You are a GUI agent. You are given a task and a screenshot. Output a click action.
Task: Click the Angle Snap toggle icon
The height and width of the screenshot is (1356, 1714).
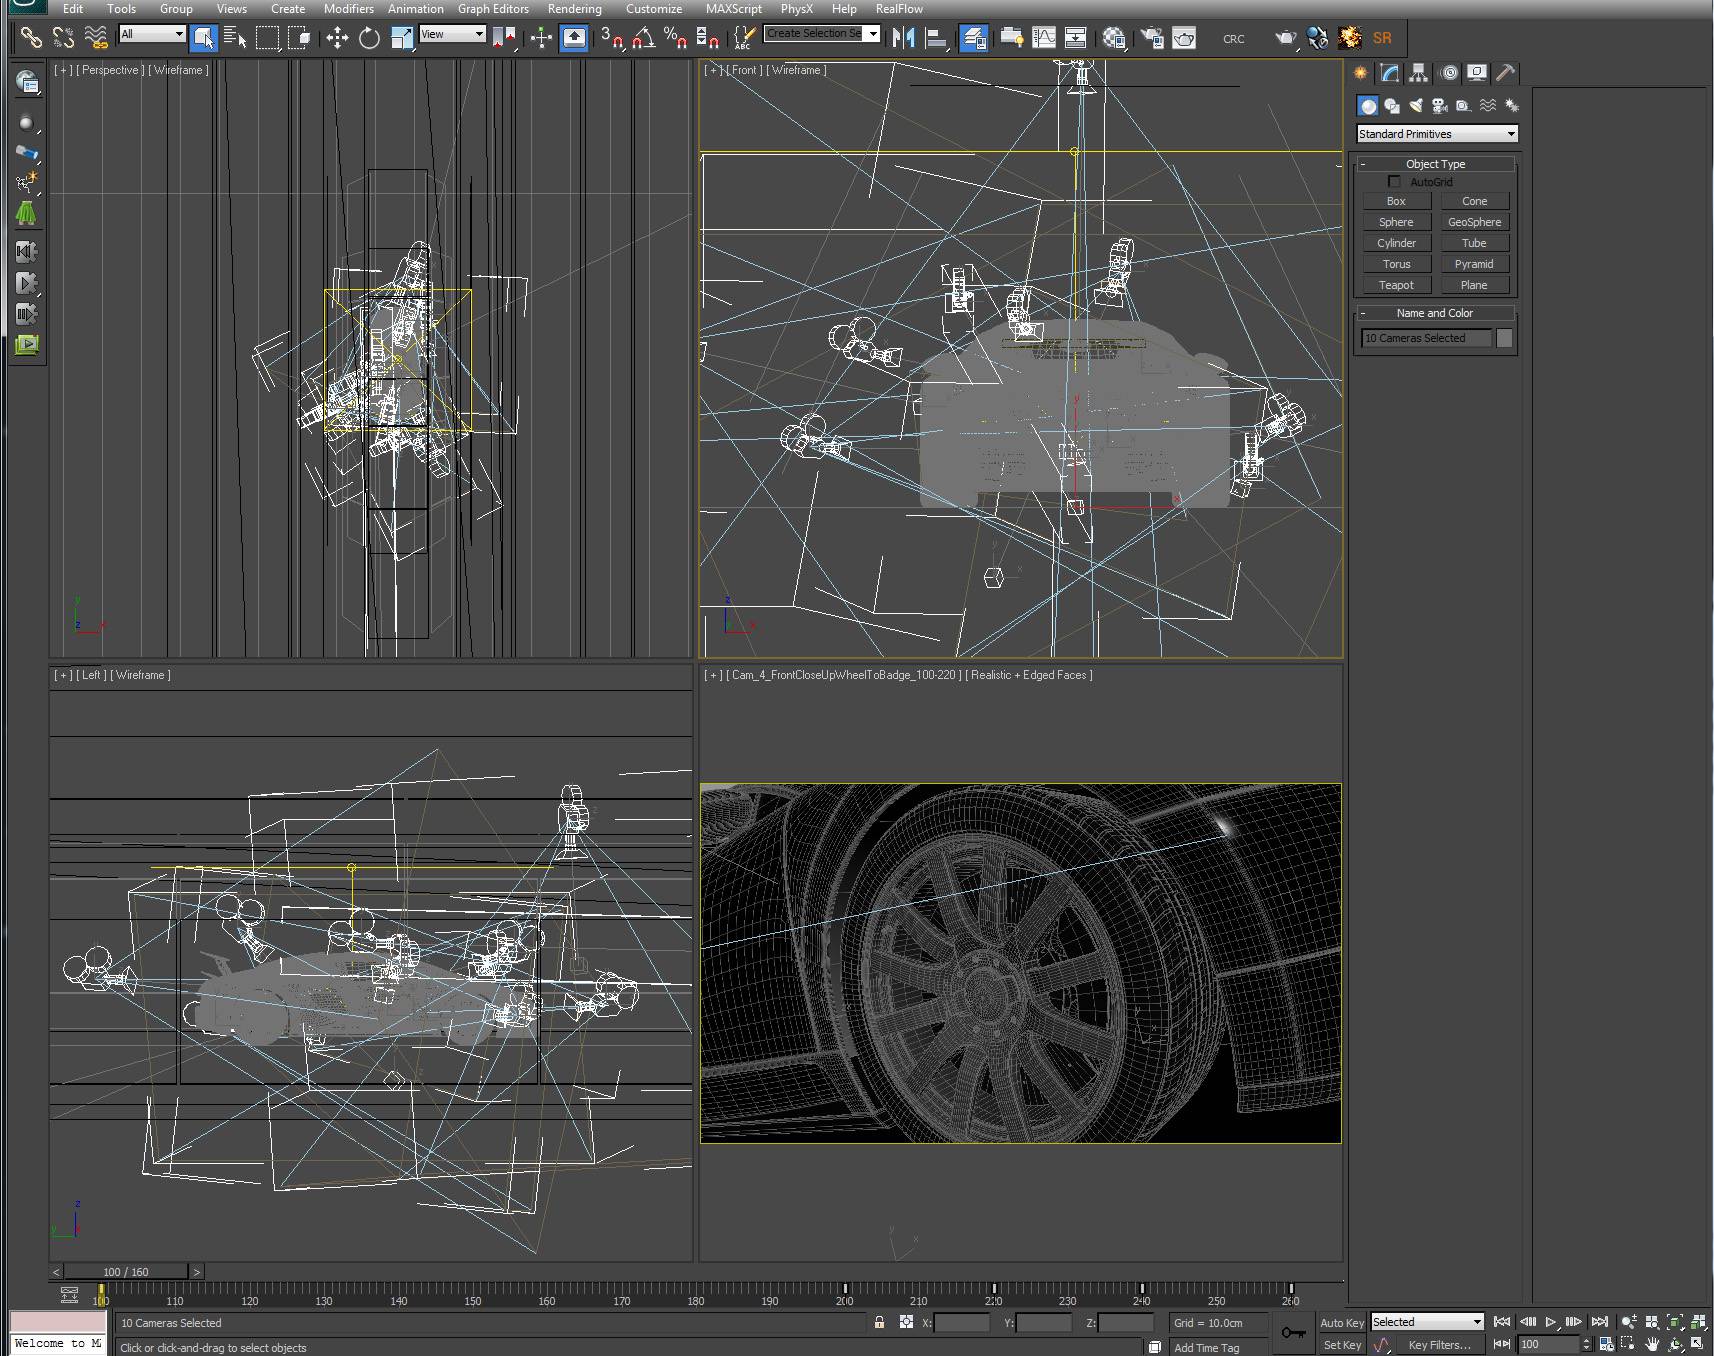tap(643, 38)
